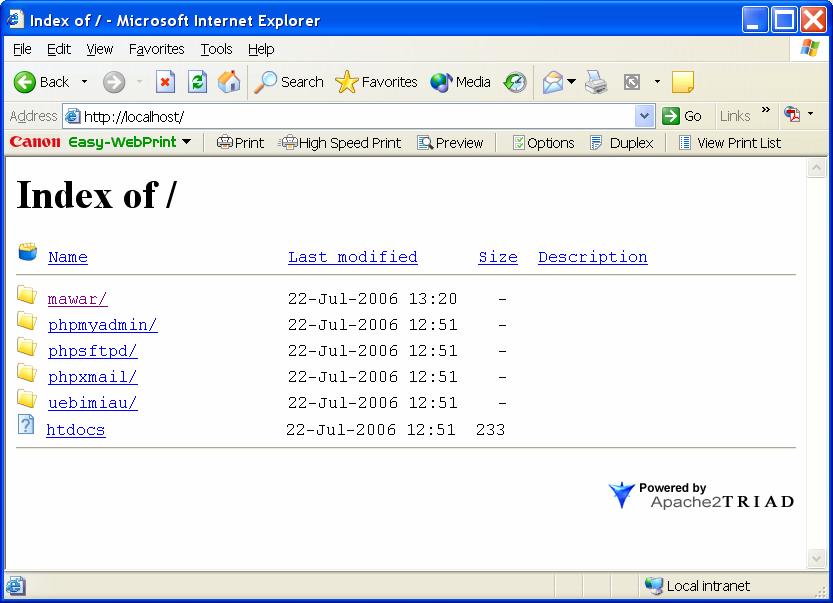Open the Edit menu
The image size is (833, 603).
click(x=58, y=49)
